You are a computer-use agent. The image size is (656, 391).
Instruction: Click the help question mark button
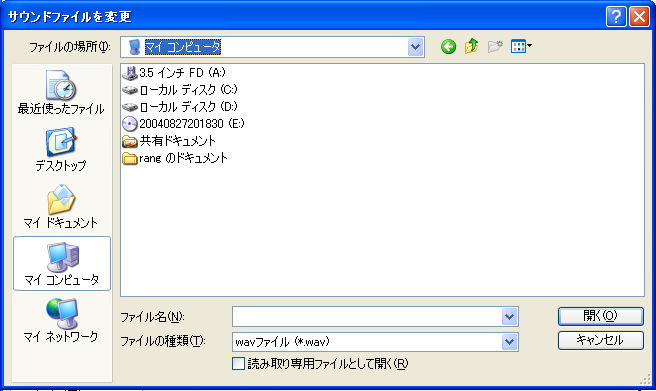tap(616, 17)
